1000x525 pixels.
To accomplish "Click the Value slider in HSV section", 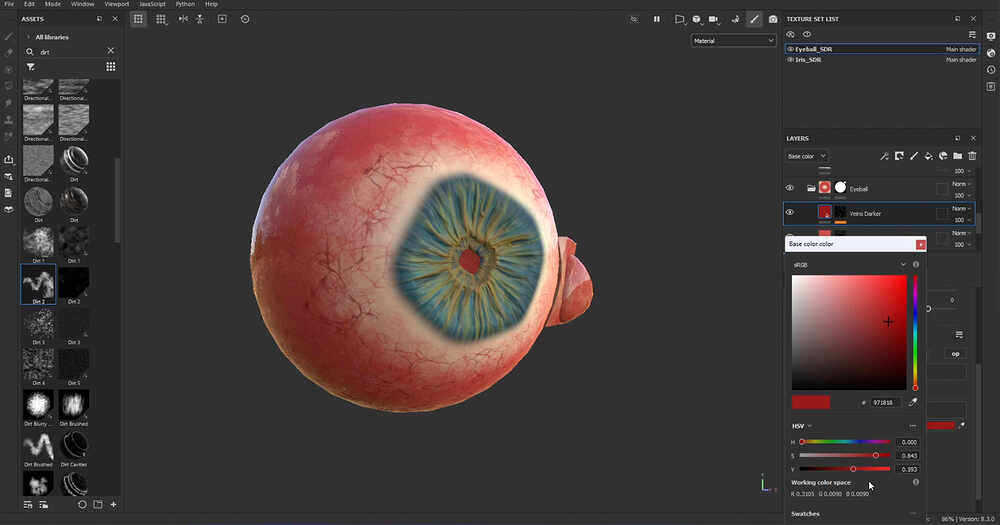I will [x=844, y=469].
